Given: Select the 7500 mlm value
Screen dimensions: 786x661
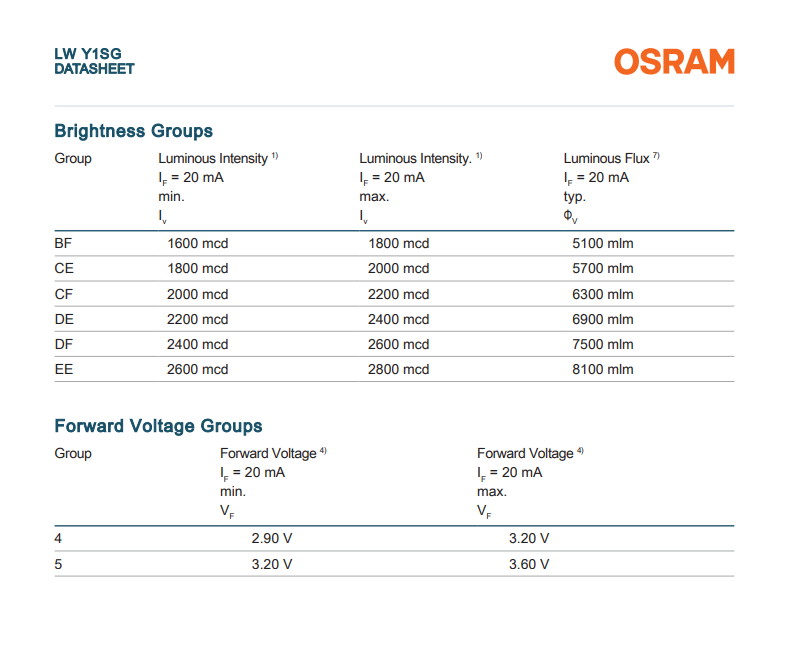Looking at the screenshot, I should [x=603, y=344].
